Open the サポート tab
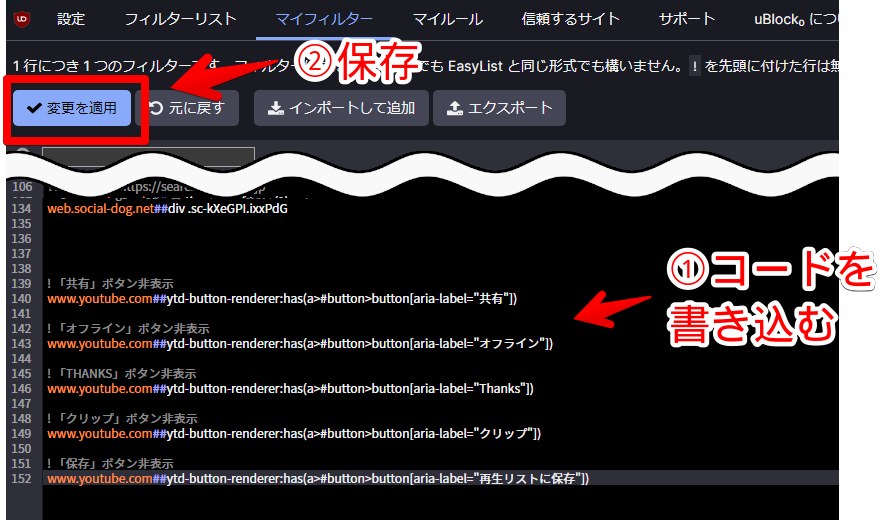884x520 pixels. pyautogui.click(x=687, y=19)
